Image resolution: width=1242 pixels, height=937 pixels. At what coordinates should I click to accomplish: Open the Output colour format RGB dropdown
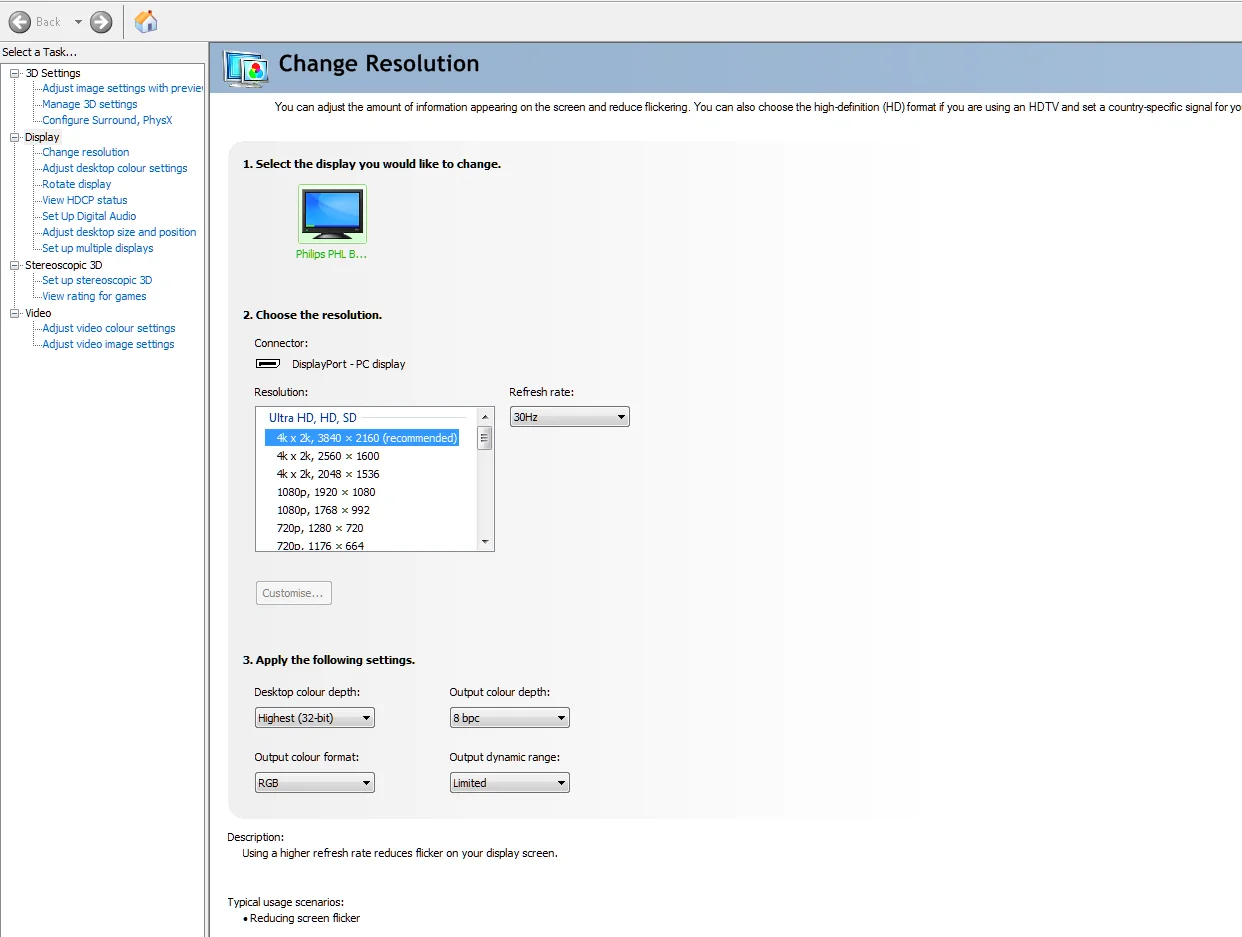(x=314, y=783)
